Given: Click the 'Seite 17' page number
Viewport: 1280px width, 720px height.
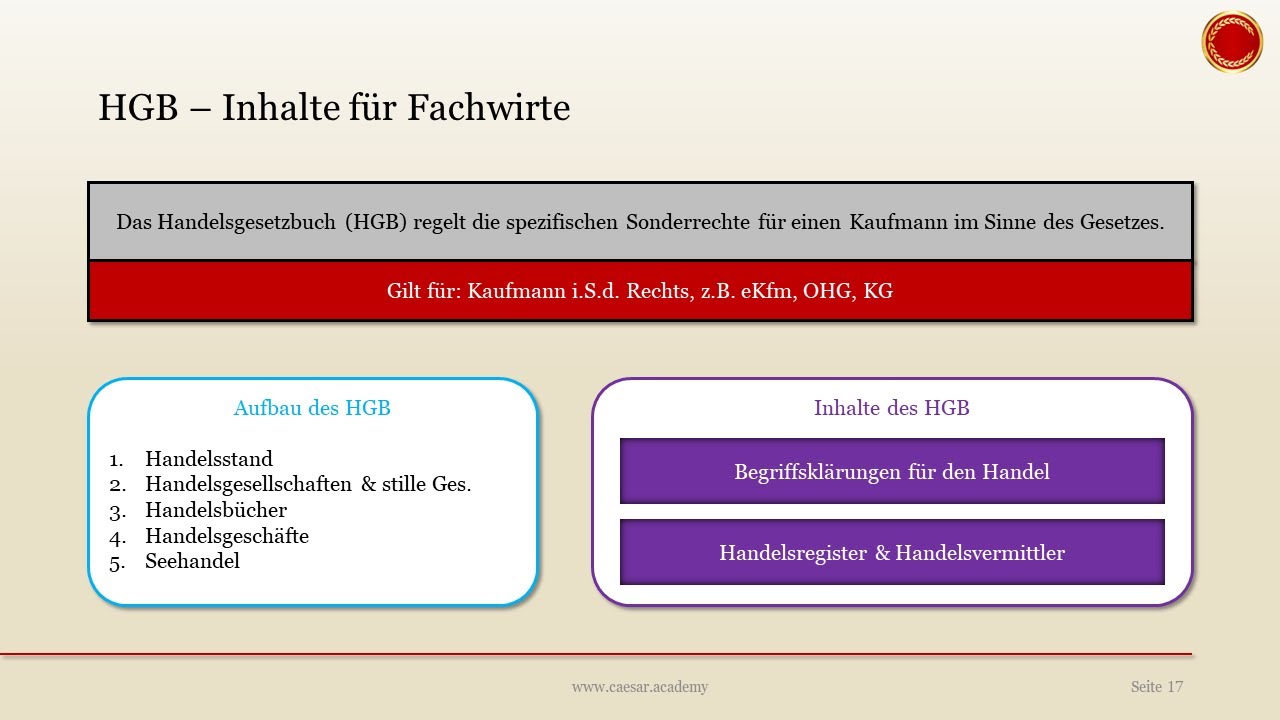Looking at the screenshot, I should click(1157, 687).
